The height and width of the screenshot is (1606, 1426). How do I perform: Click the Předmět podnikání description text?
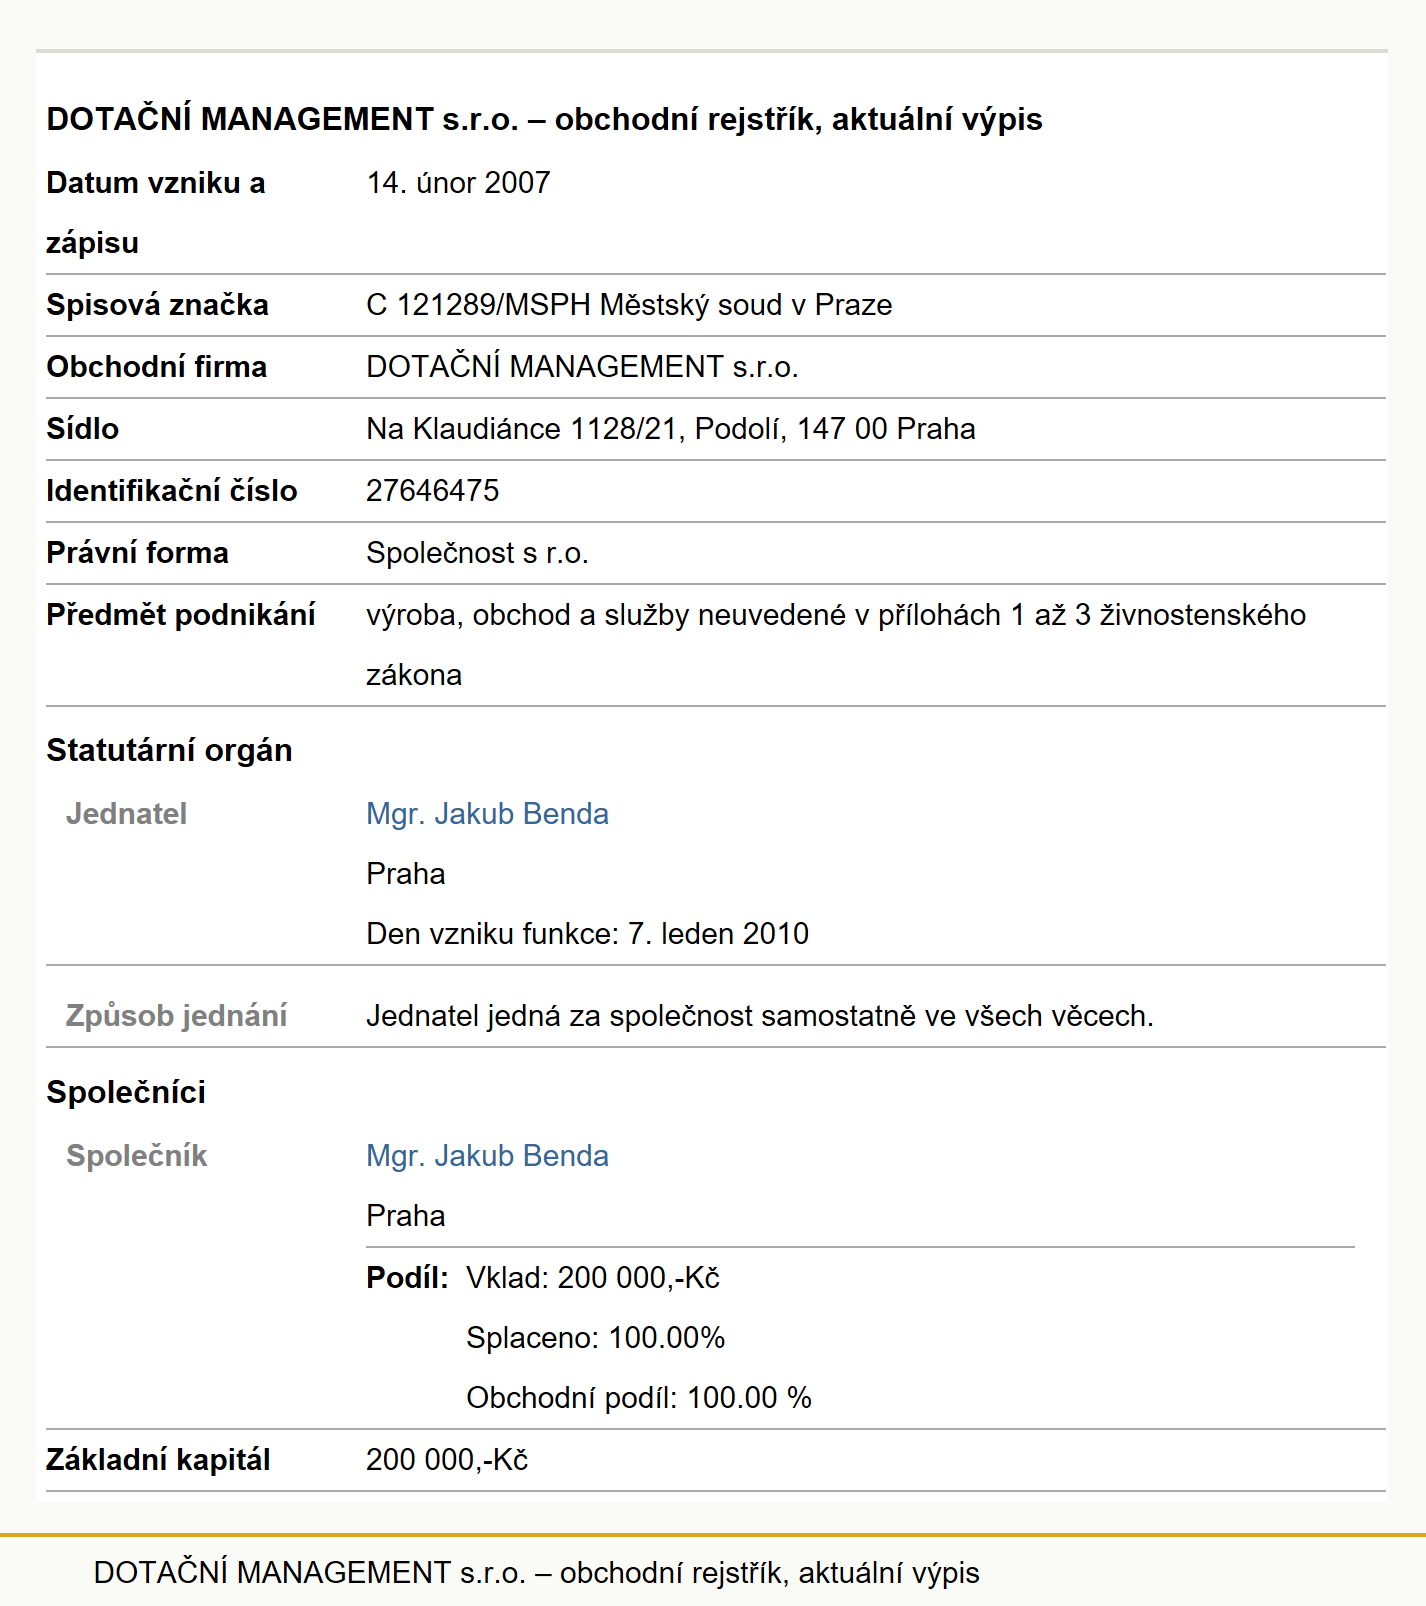836,645
